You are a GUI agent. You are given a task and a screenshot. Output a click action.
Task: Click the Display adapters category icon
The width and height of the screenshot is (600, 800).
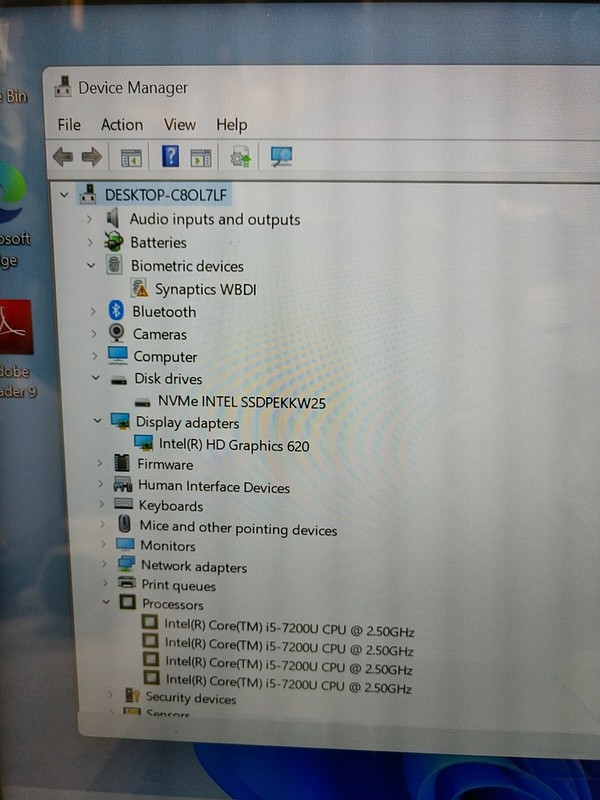pos(120,421)
